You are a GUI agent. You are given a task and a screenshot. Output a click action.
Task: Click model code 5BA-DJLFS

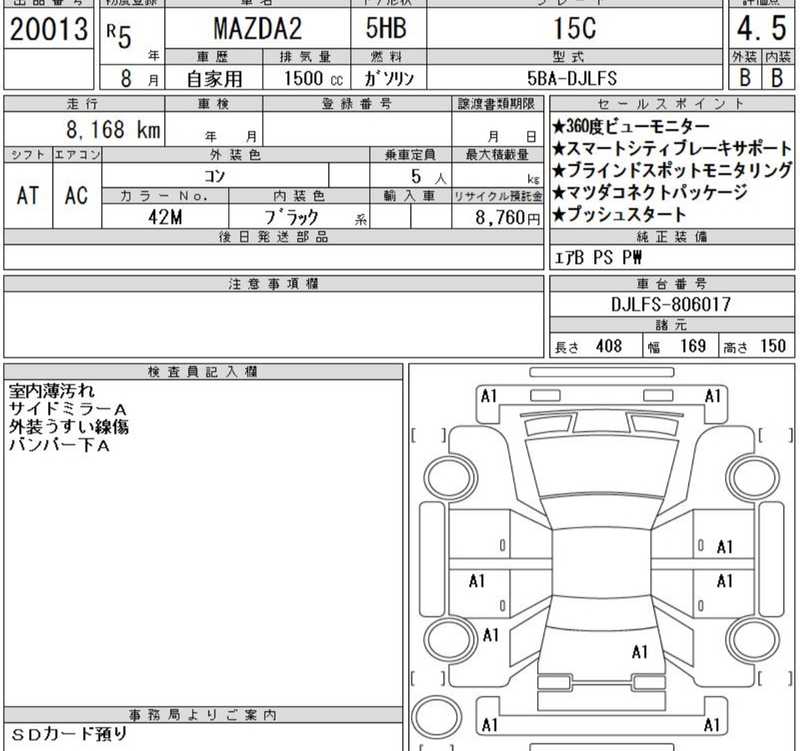(x=572, y=79)
